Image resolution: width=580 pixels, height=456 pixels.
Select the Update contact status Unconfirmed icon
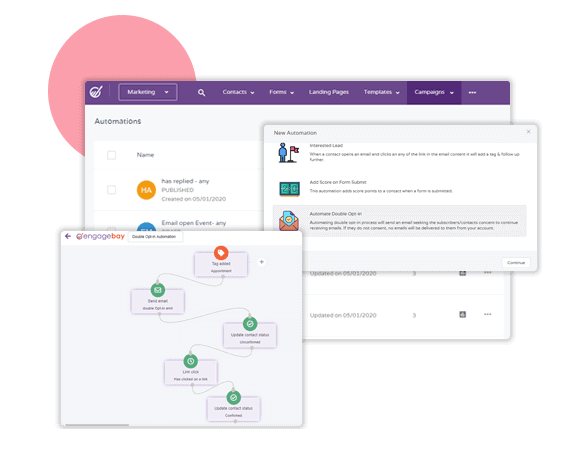(x=250, y=324)
